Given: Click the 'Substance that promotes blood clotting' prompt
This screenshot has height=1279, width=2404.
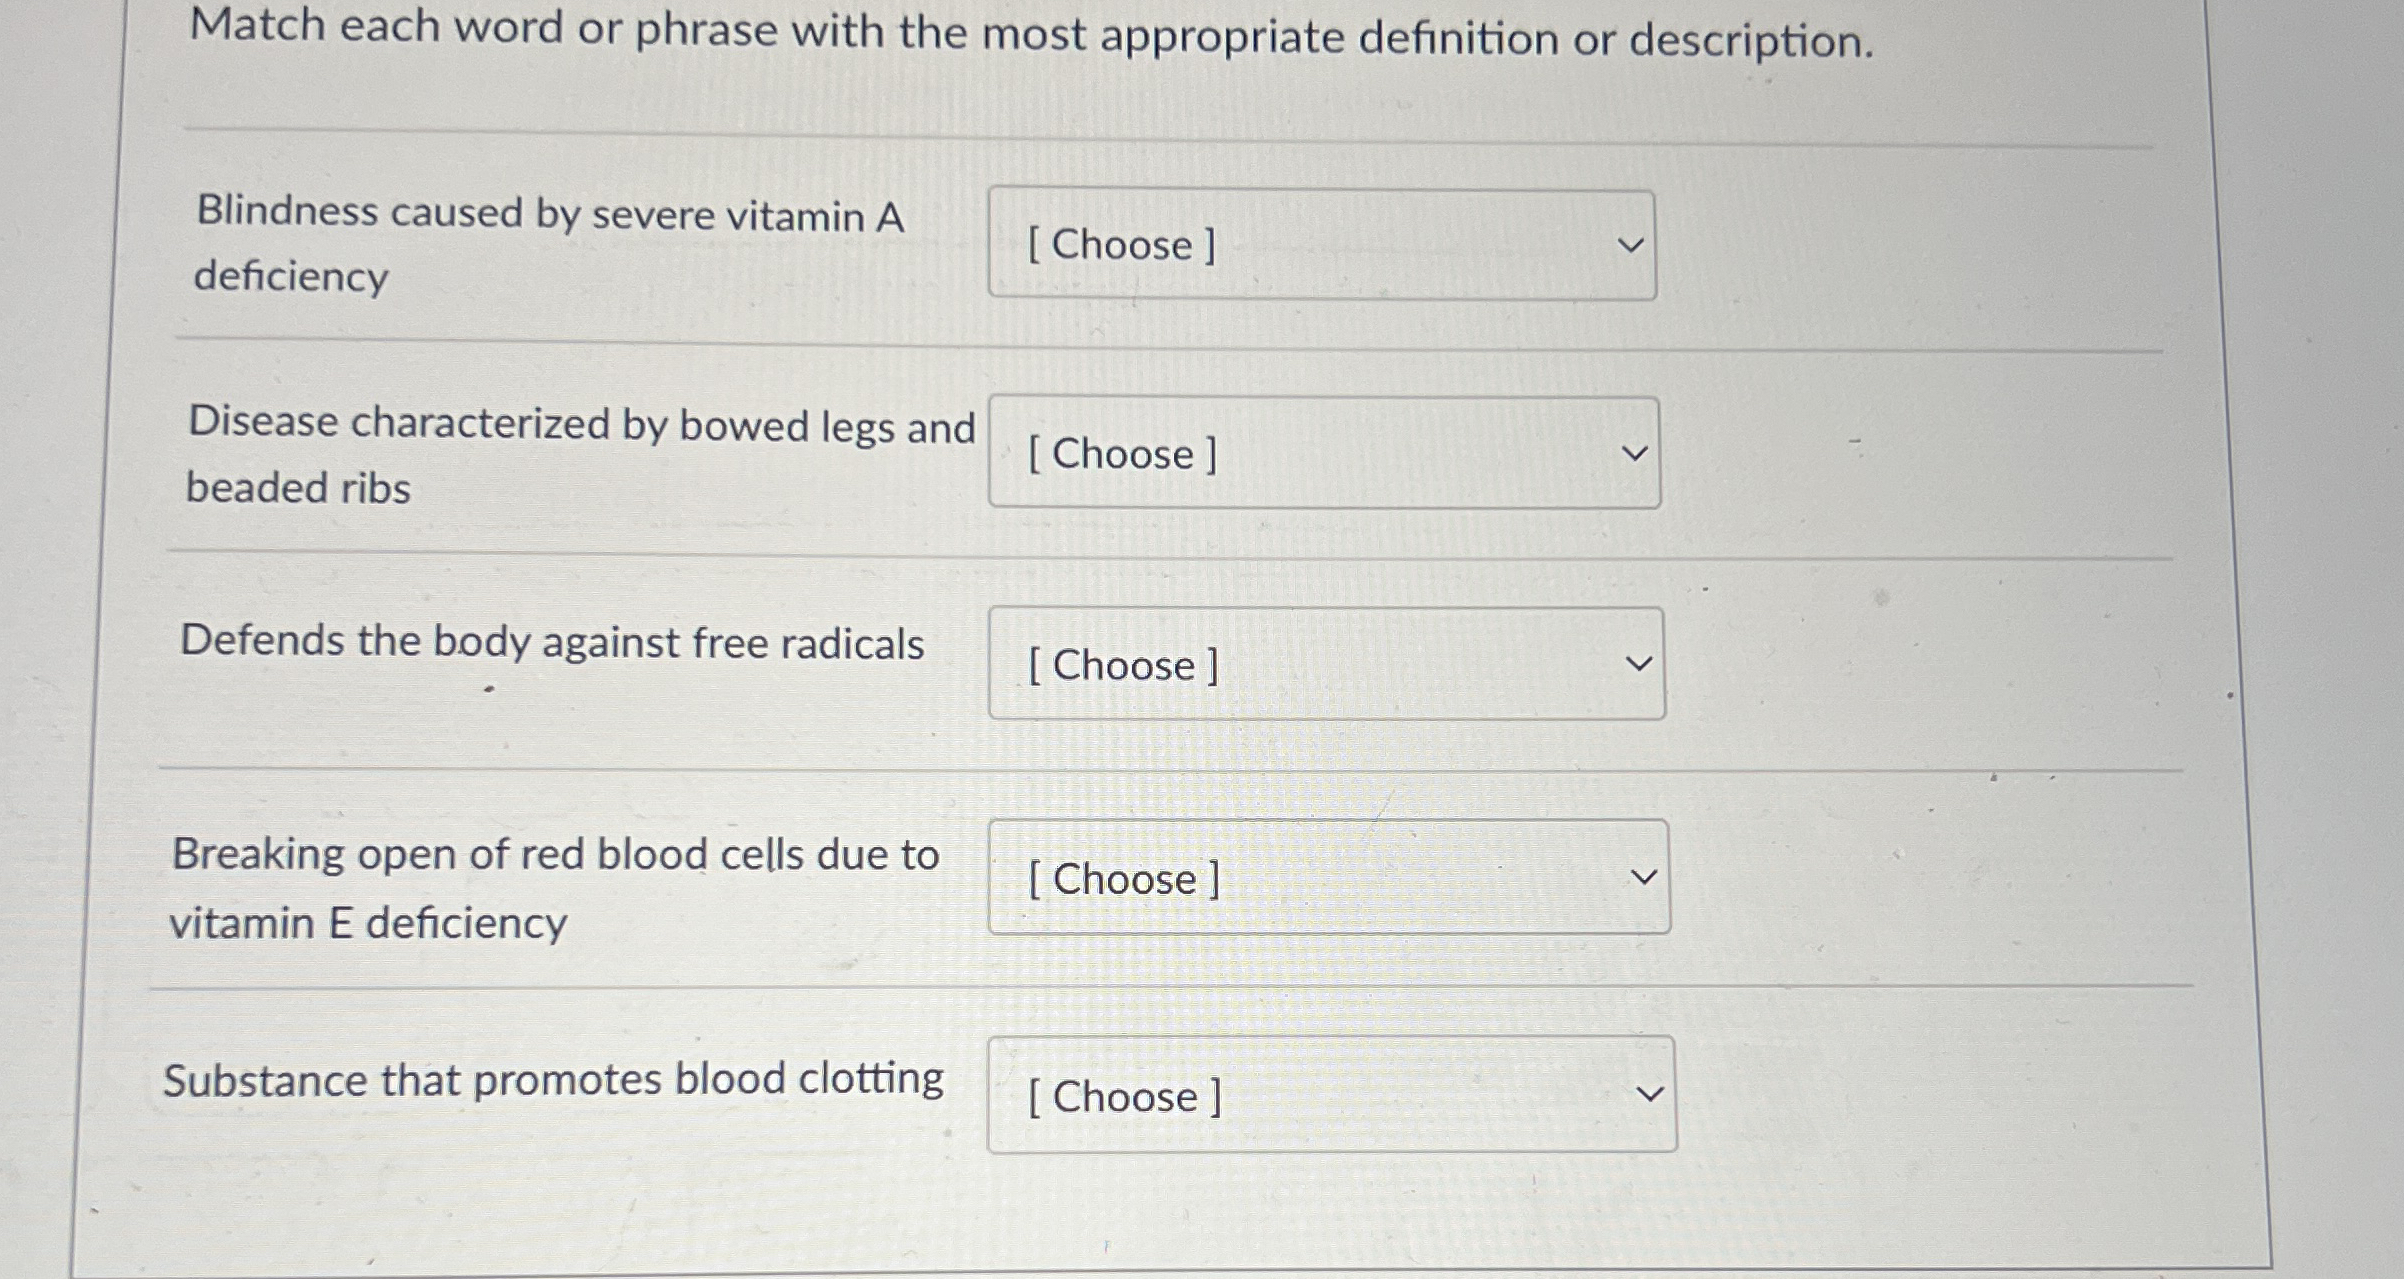Looking at the screenshot, I should coord(553,1080).
